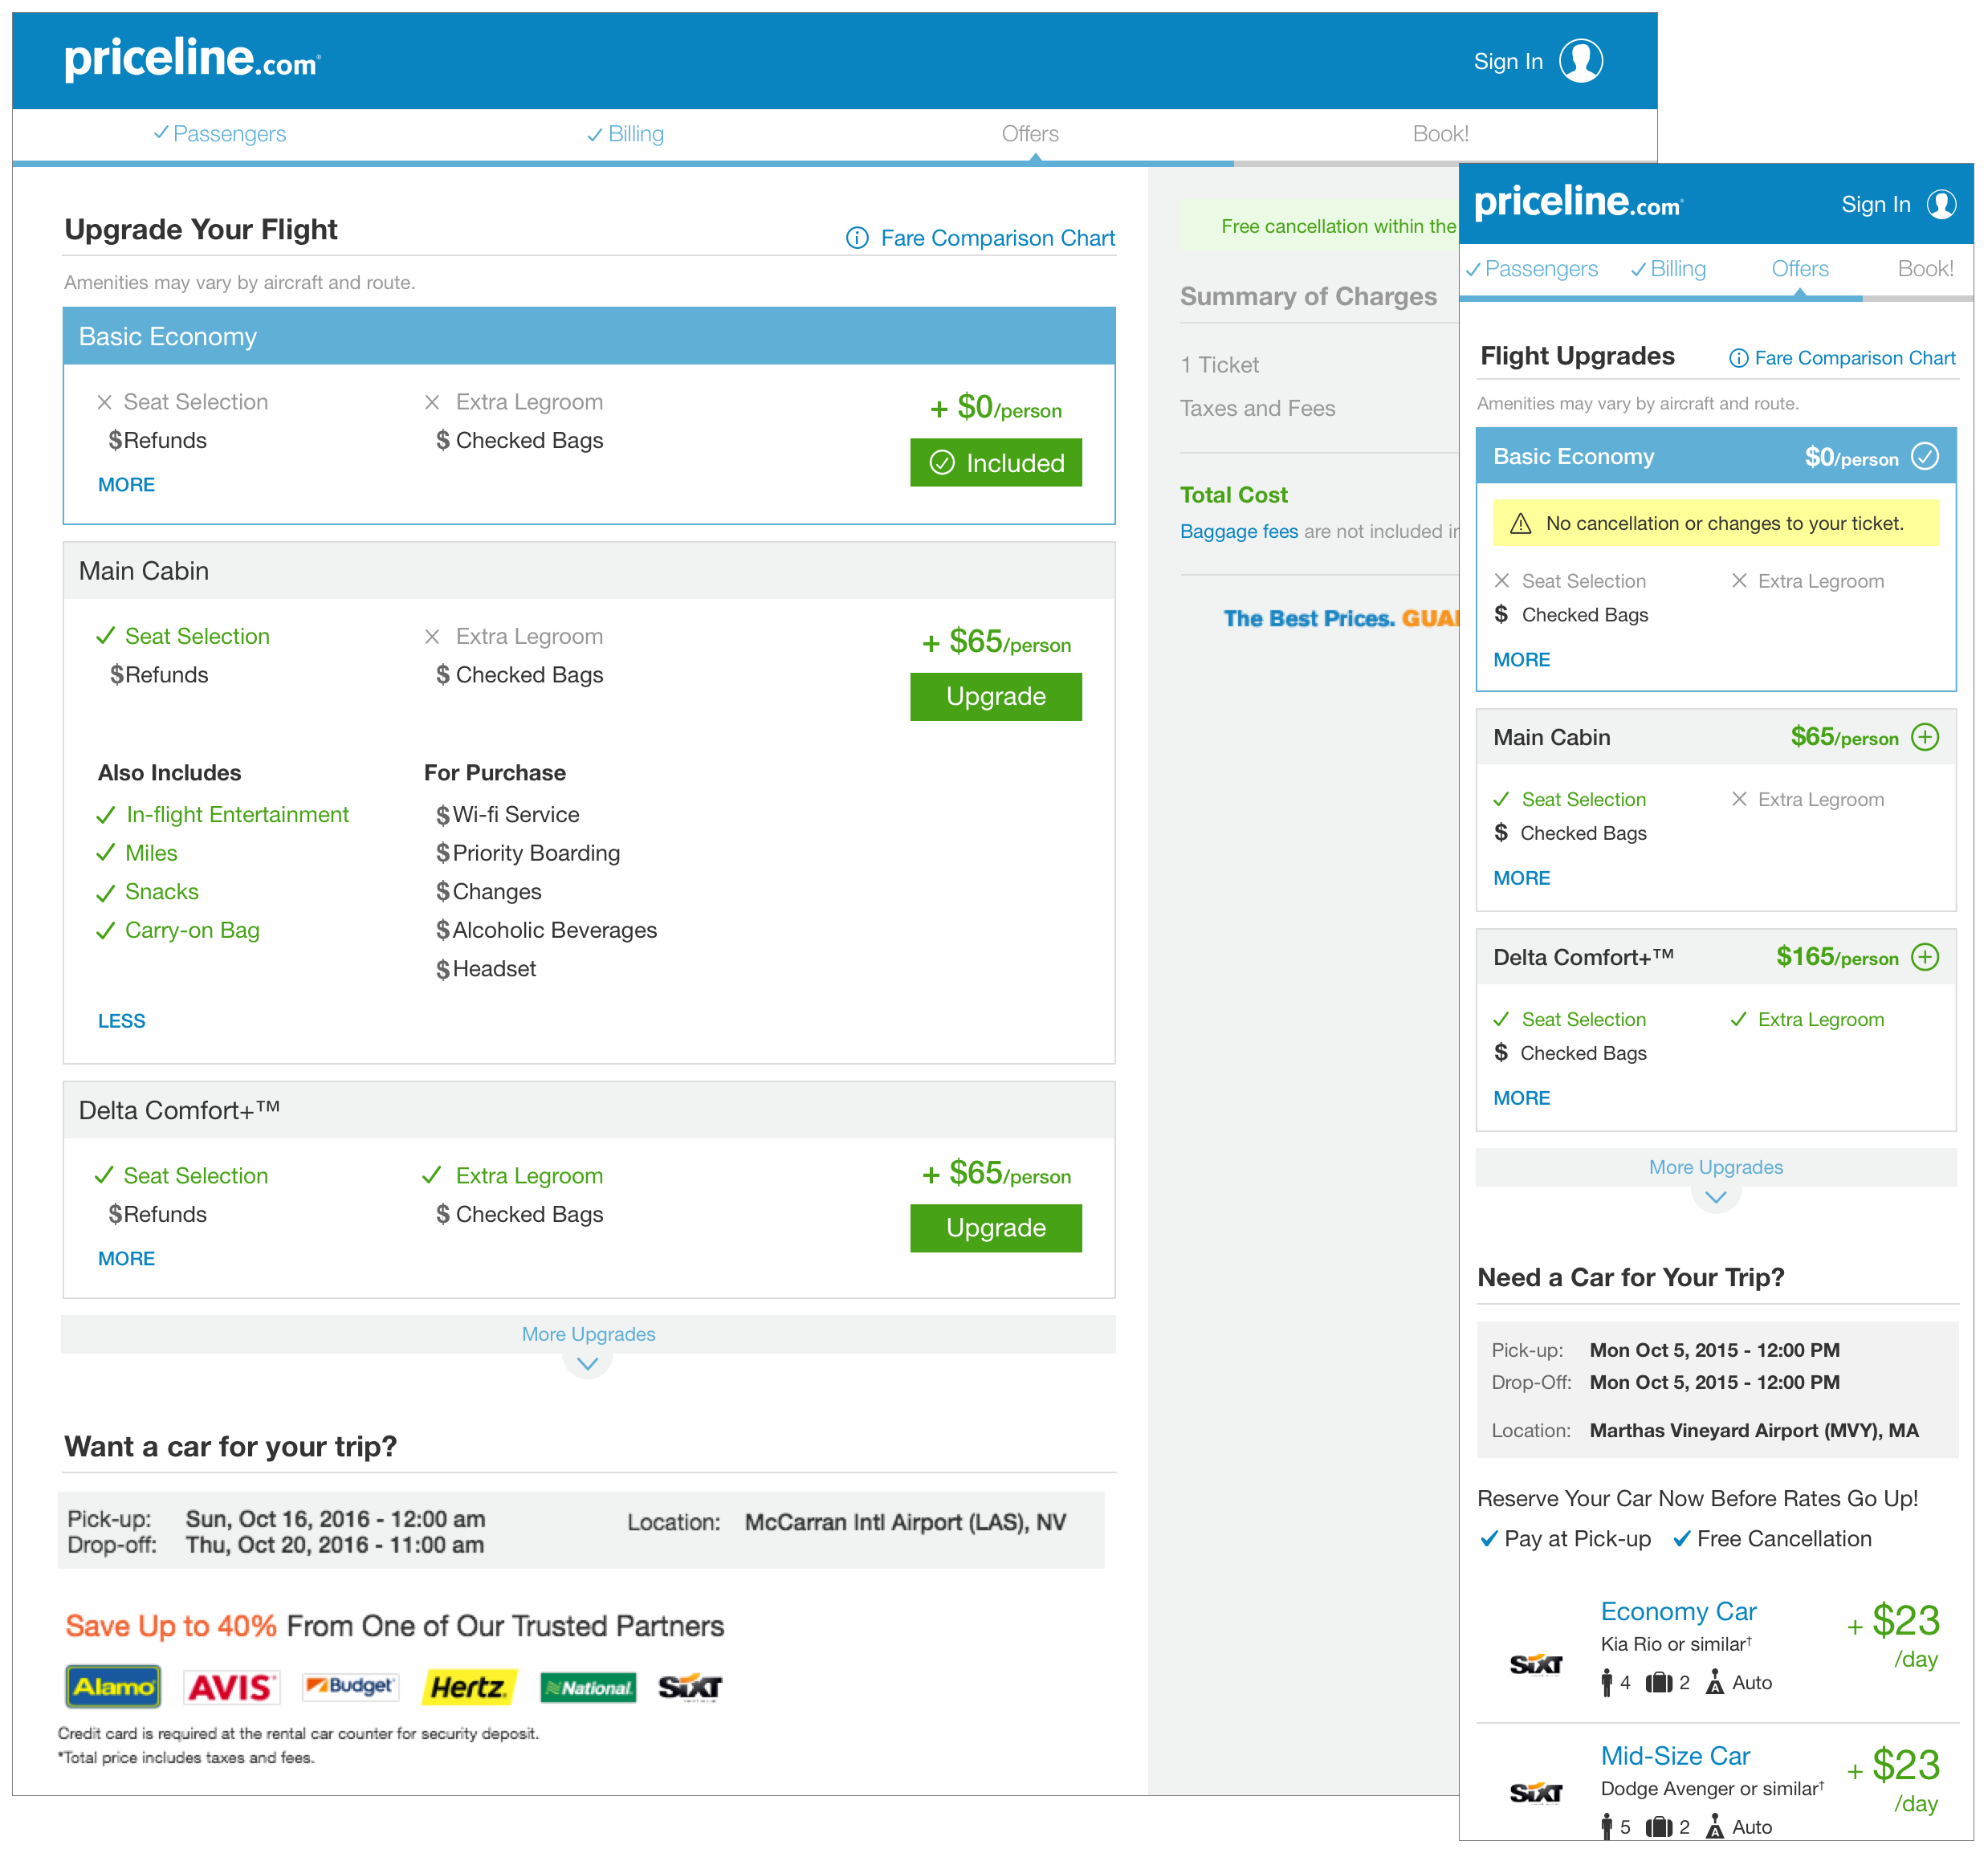Click the mobile Sign In profile icon
Viewport: 1988px width, 1853px height.
tap(1941, 205)
